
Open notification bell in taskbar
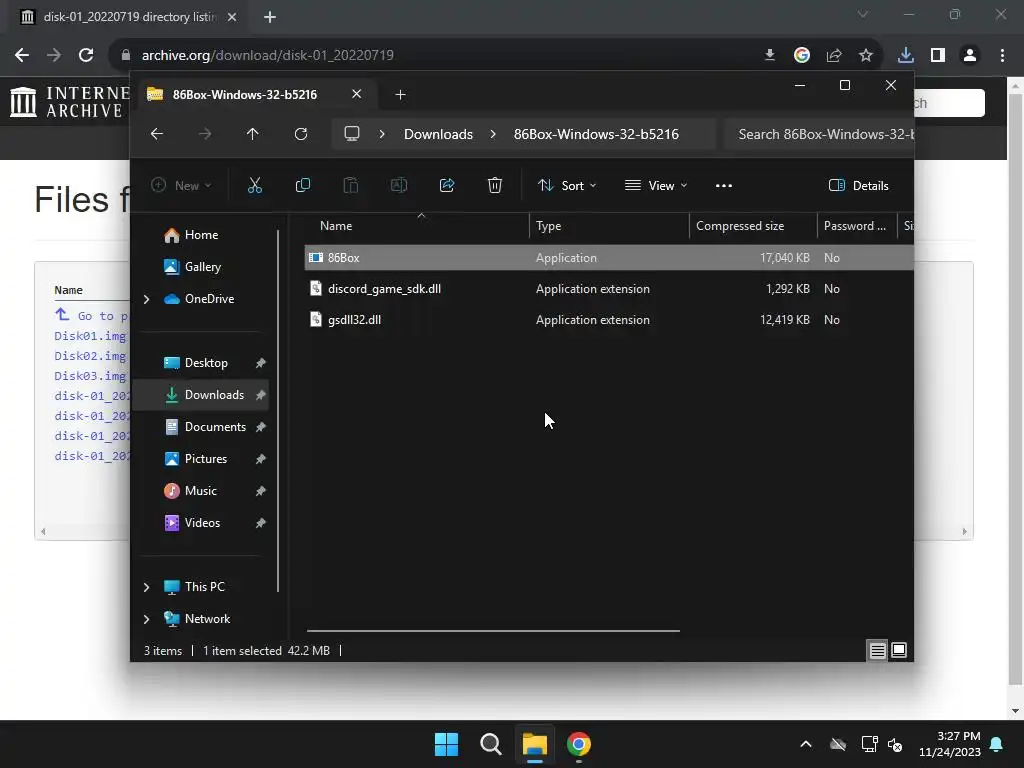coord(997,744)
